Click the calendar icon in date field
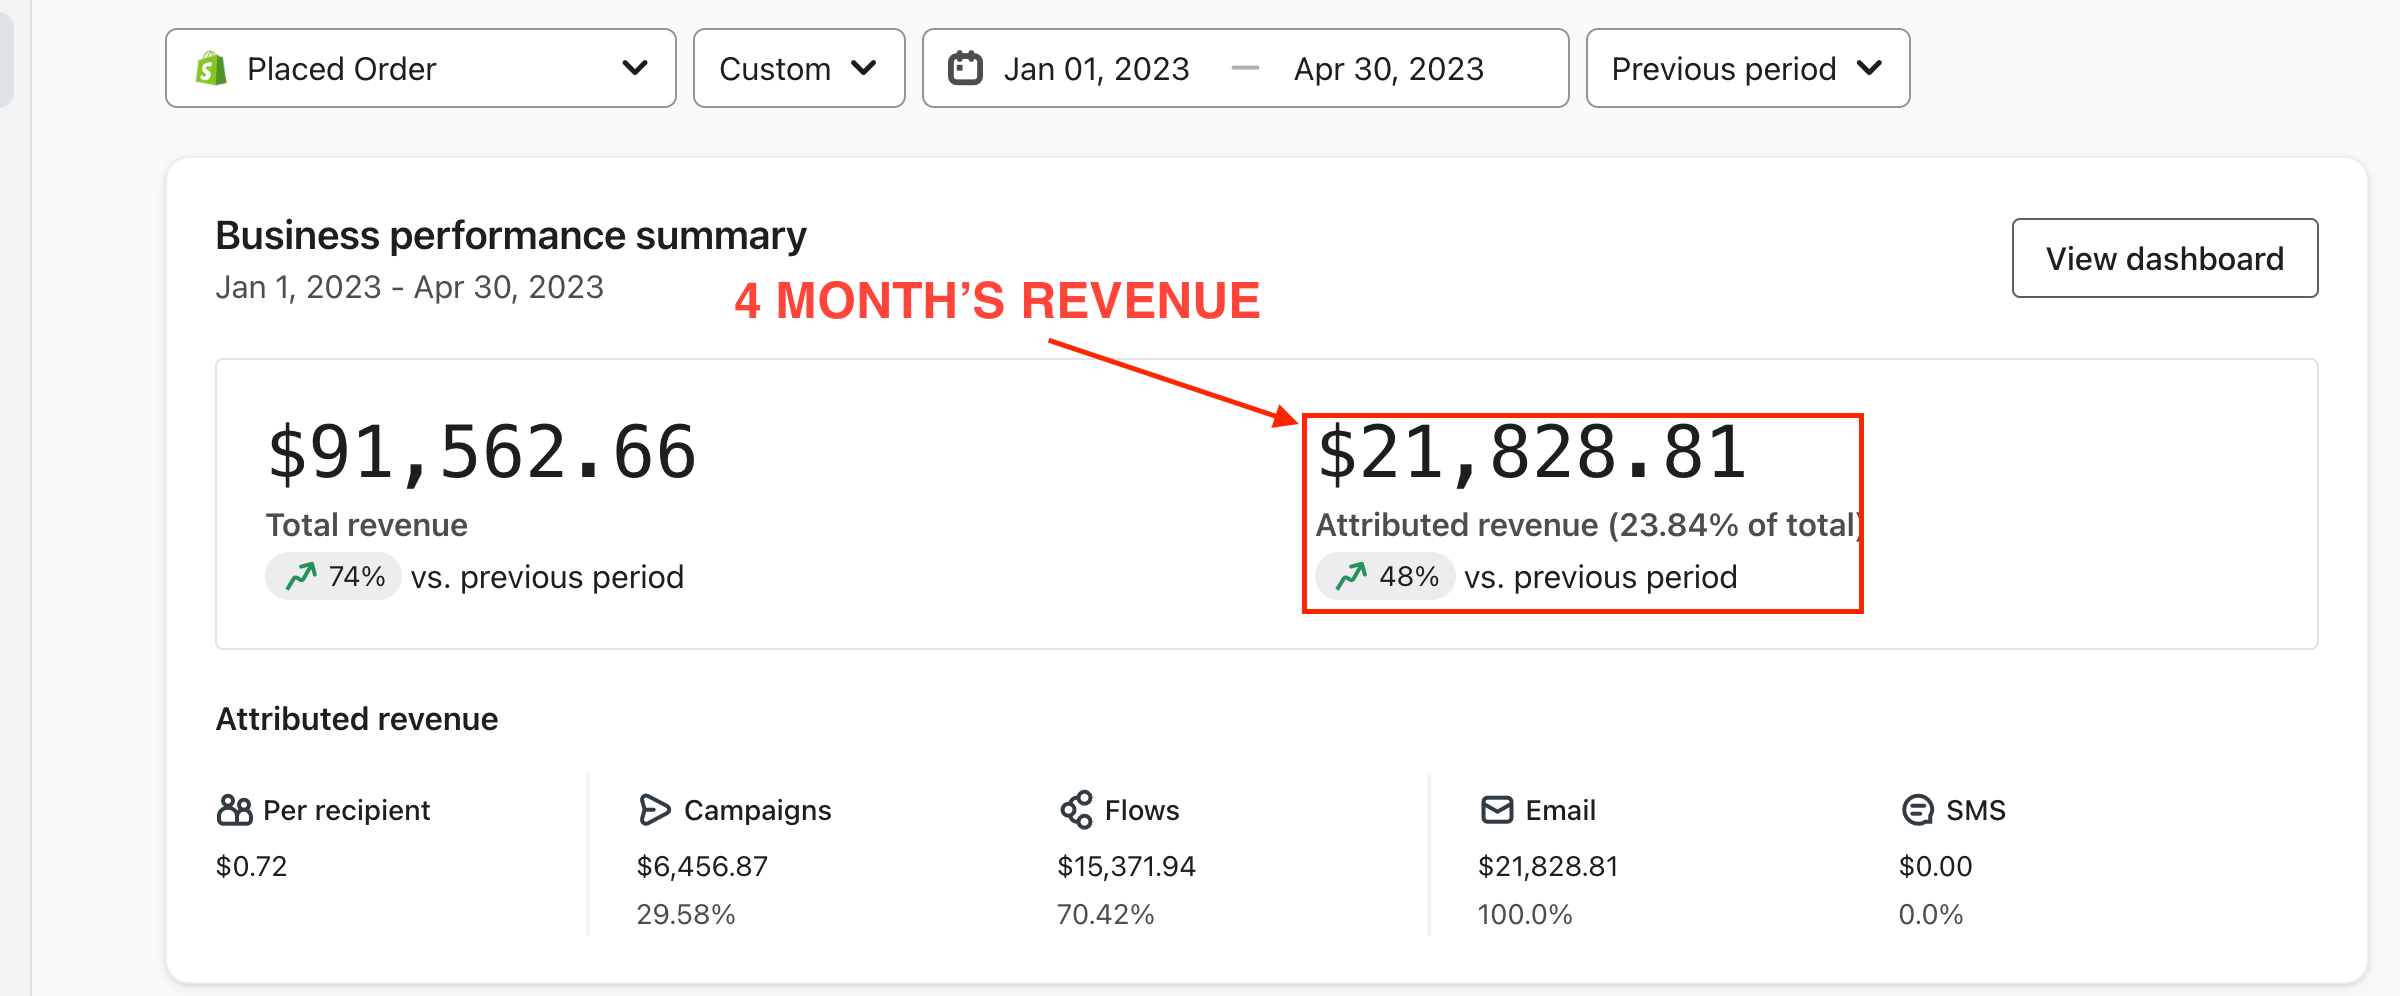The height and width of the screenshot is (996, 2400). pyautogui.click(x=965, y=68)
